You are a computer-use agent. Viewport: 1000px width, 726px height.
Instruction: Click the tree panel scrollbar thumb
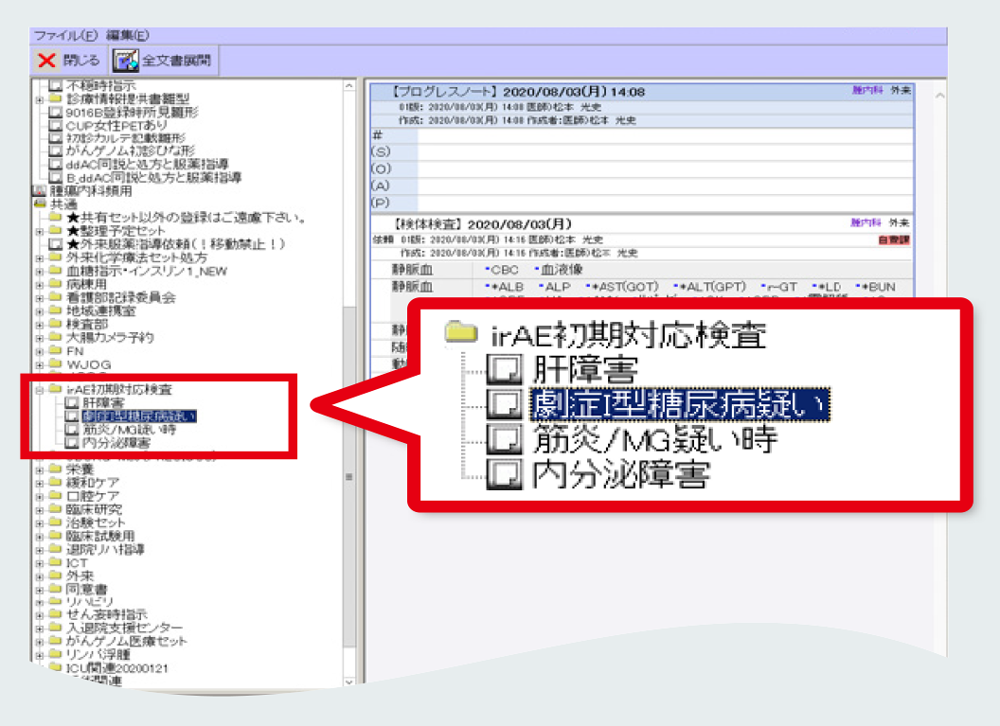[349, 477]
